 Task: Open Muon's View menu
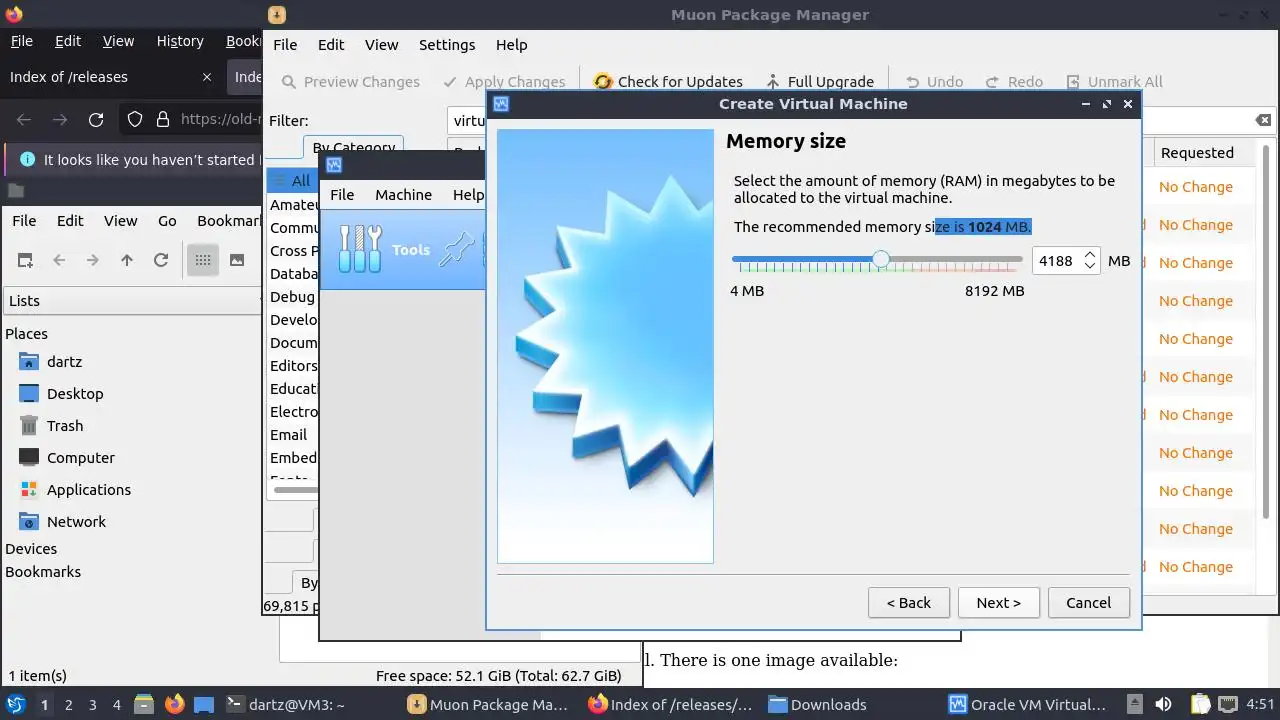tap(381, 45)
